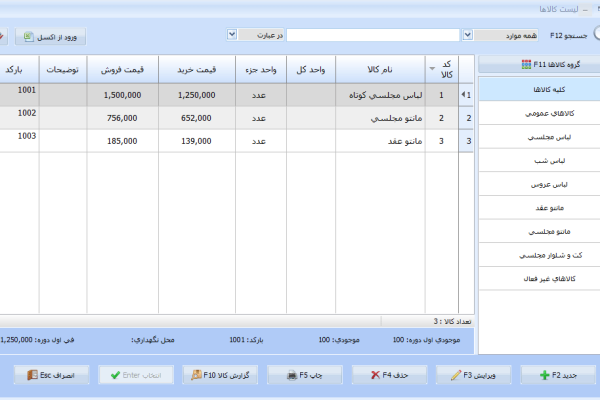Click the report icon on گزارش کالا F10
Image resolution: width=600 pixels, height=400 pixels.
coord(196,375)
